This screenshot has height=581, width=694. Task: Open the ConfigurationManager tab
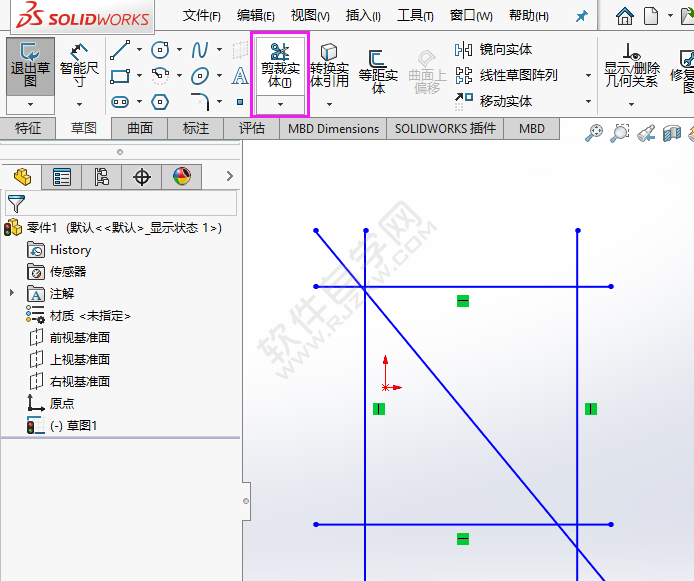coord(101,177)
